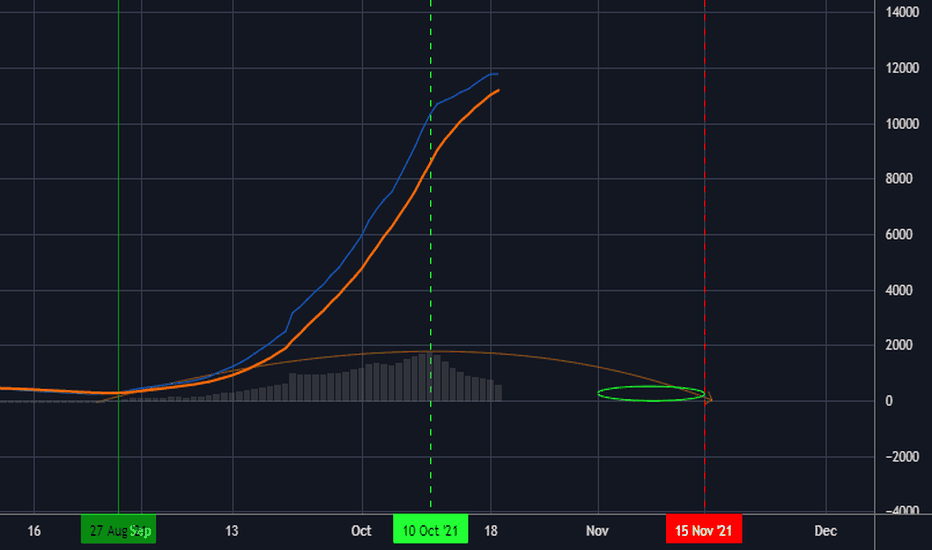
Task: Click the 14000 price axis label
Action: pyautogui.click(x=902, y=12)
